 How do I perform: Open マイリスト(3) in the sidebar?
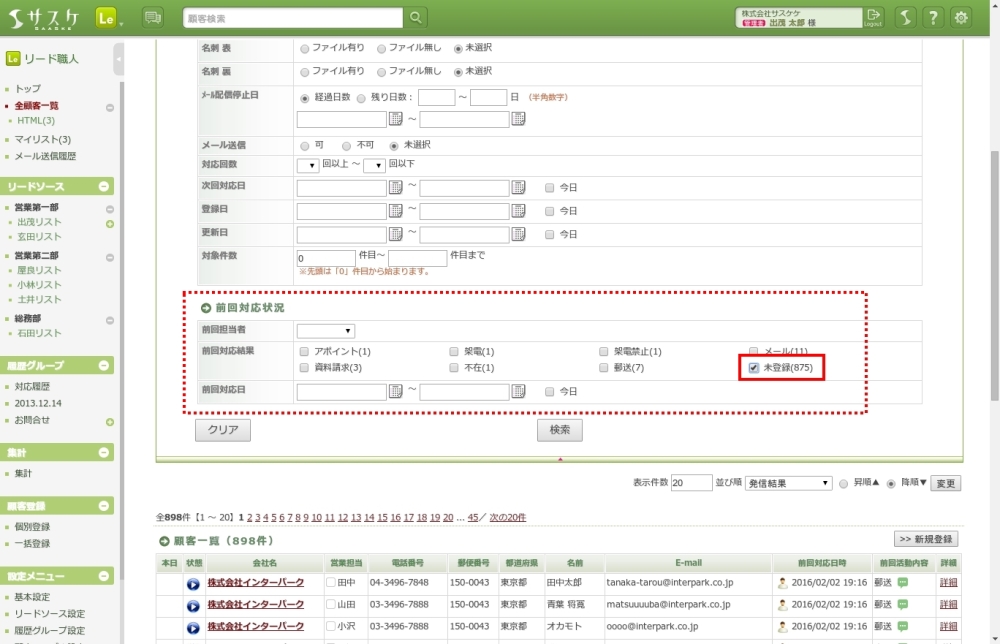pyautogui.click(x=43, y=139)
